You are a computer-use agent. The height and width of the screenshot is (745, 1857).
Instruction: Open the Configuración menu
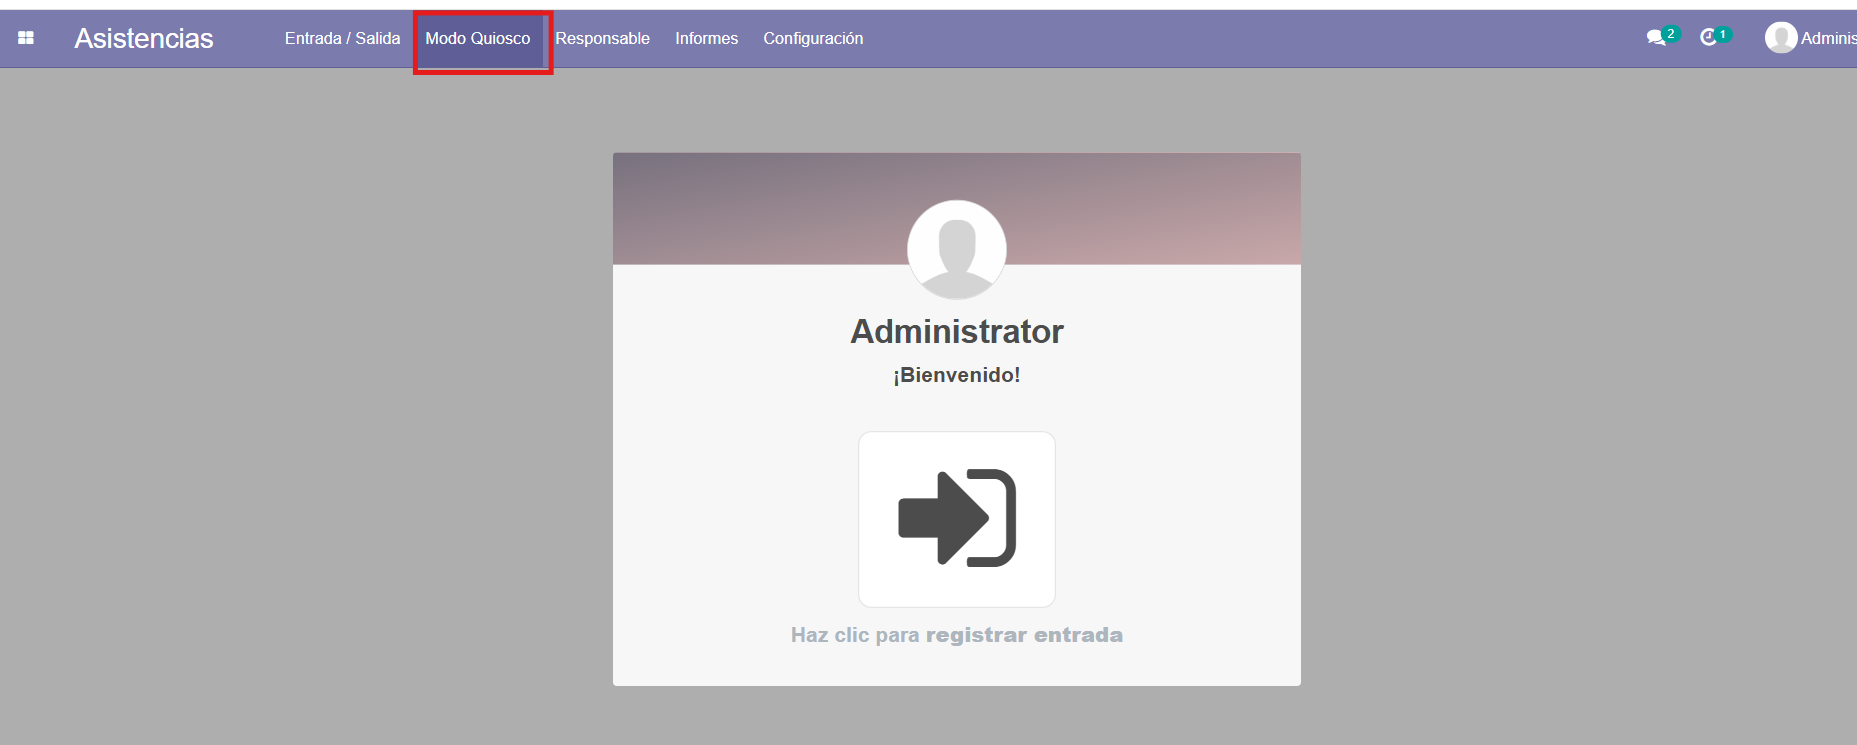(x=813, y=38)
